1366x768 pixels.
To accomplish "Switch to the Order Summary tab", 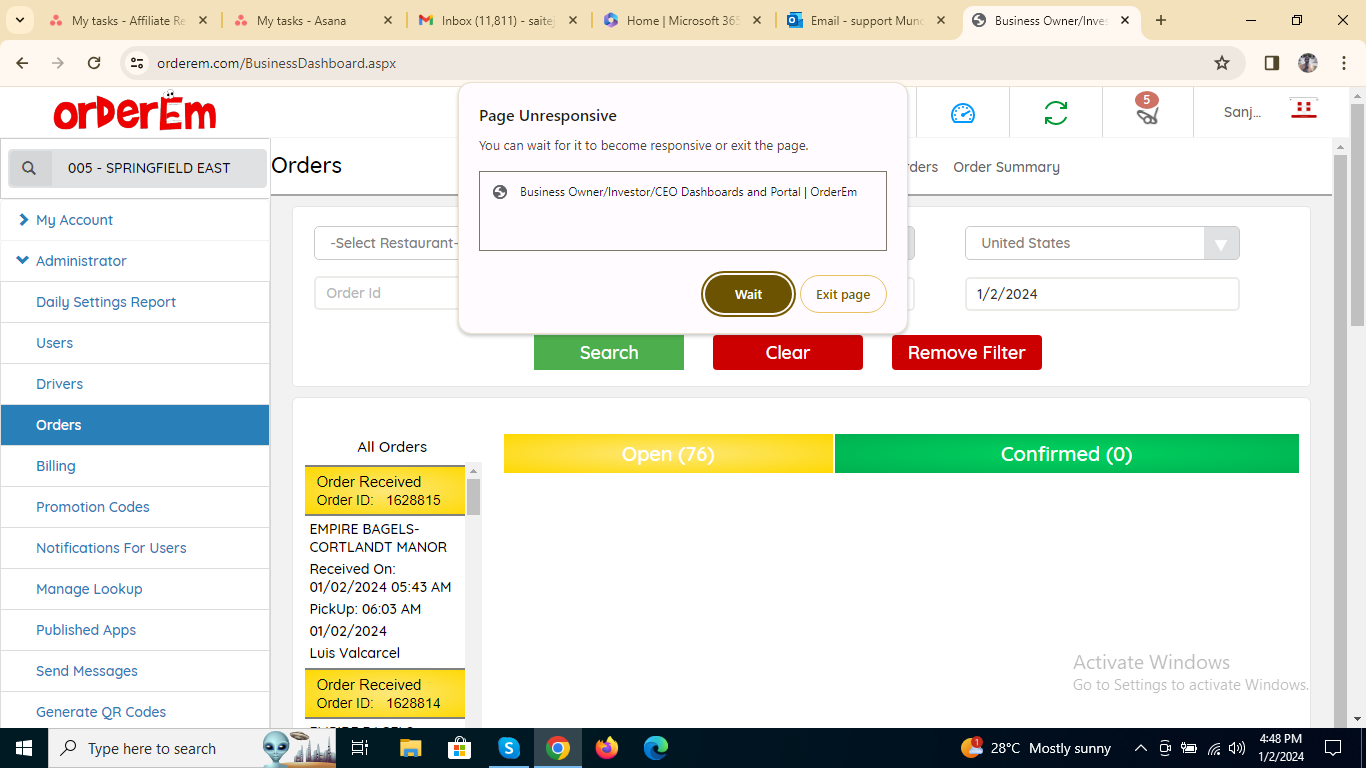I will tap(1006, 167).
